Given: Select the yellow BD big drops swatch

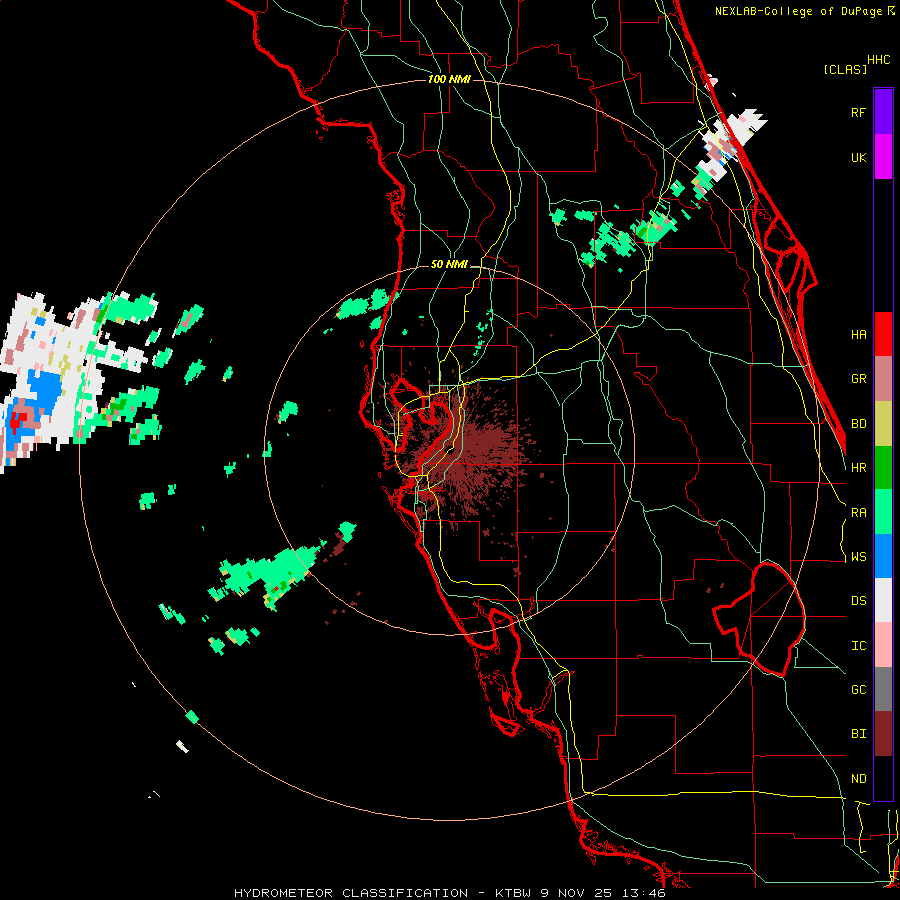Looking at the screenshot, I should click(883, 424).
